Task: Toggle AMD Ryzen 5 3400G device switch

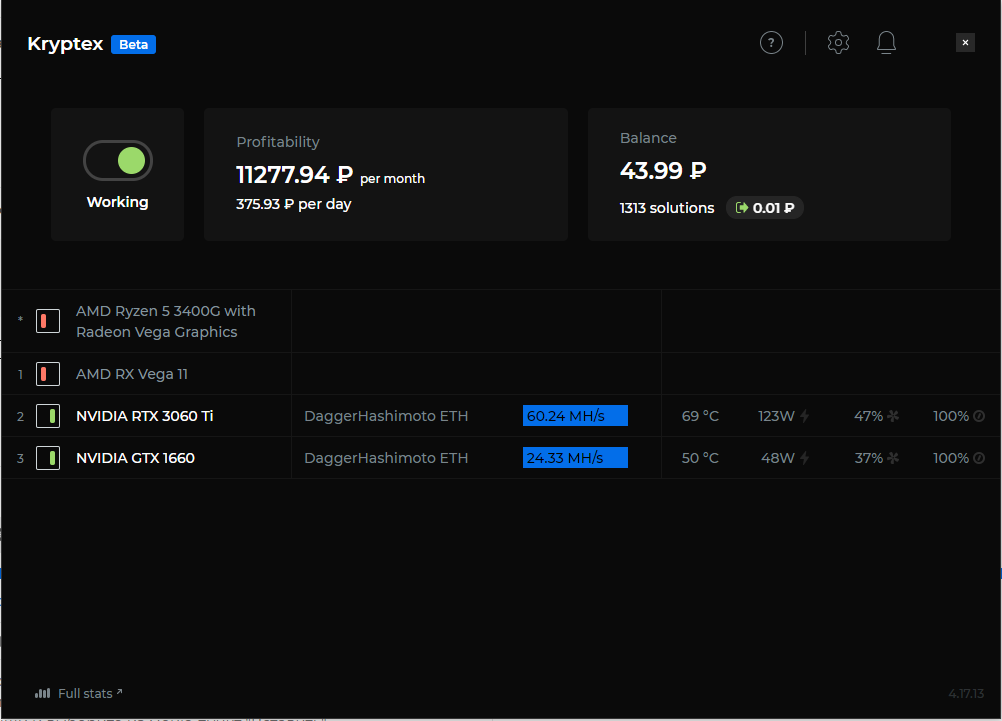Action: (48, 321)
